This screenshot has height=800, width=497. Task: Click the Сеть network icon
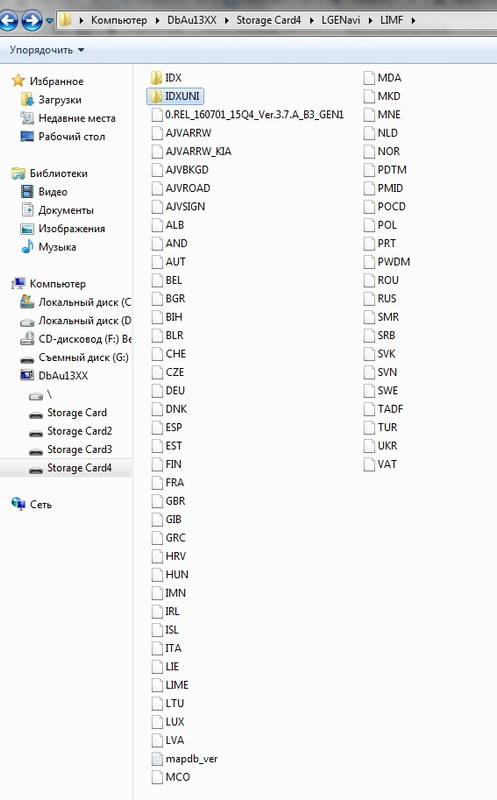click(x=18, y=504)
